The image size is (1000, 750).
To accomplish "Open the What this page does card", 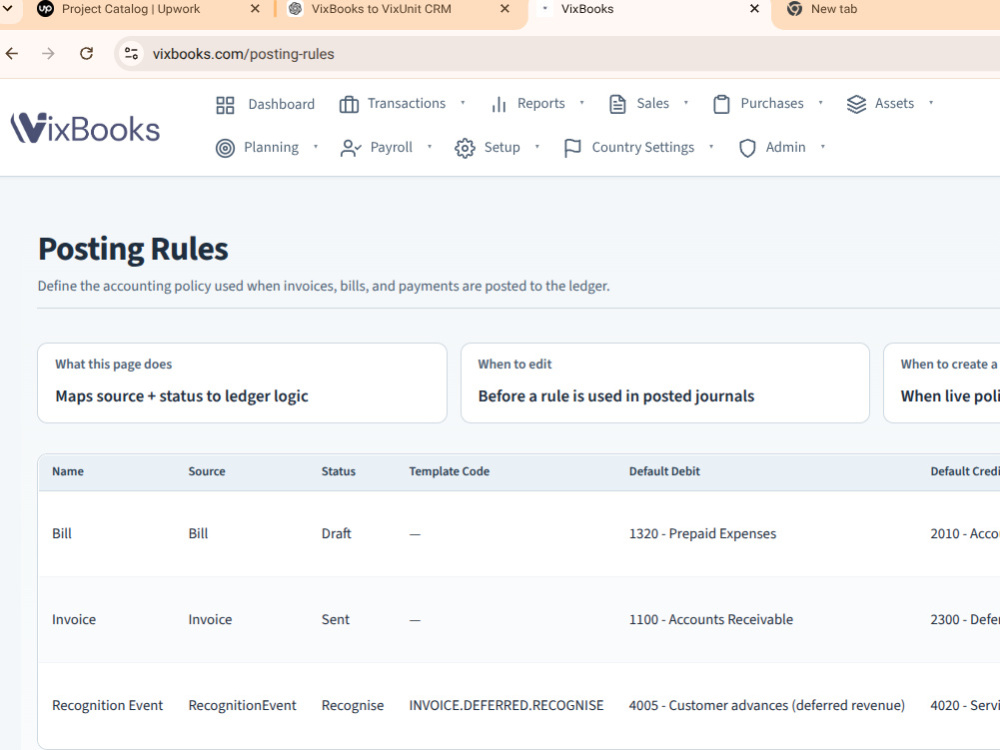I will click(x=242, y=383).
